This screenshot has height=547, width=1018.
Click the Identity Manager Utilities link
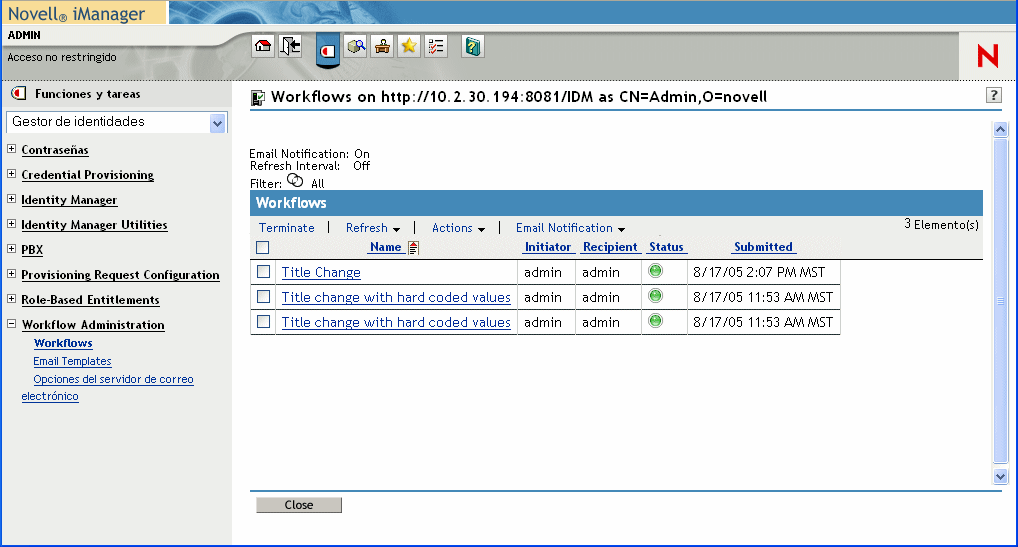(94, 225)
